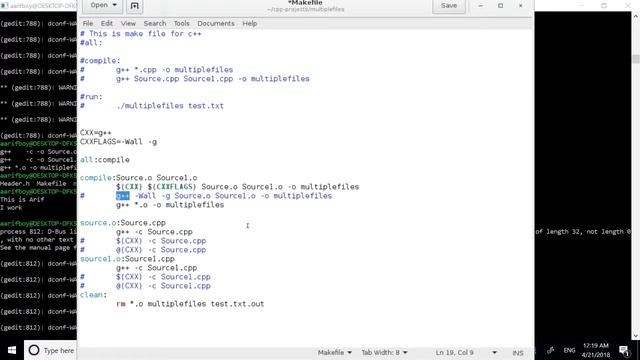The image size is (640, 360).
Task: Click the g++ -c Source1.cpp line
Action: click(156, 268)
